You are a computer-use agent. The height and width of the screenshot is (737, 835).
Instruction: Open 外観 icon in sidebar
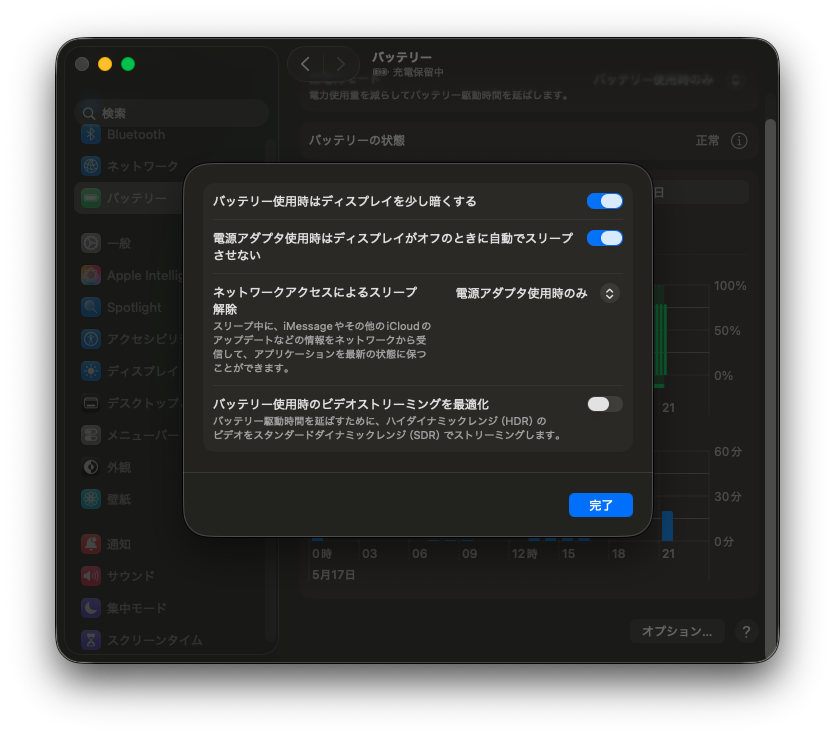tap(91, 467)
